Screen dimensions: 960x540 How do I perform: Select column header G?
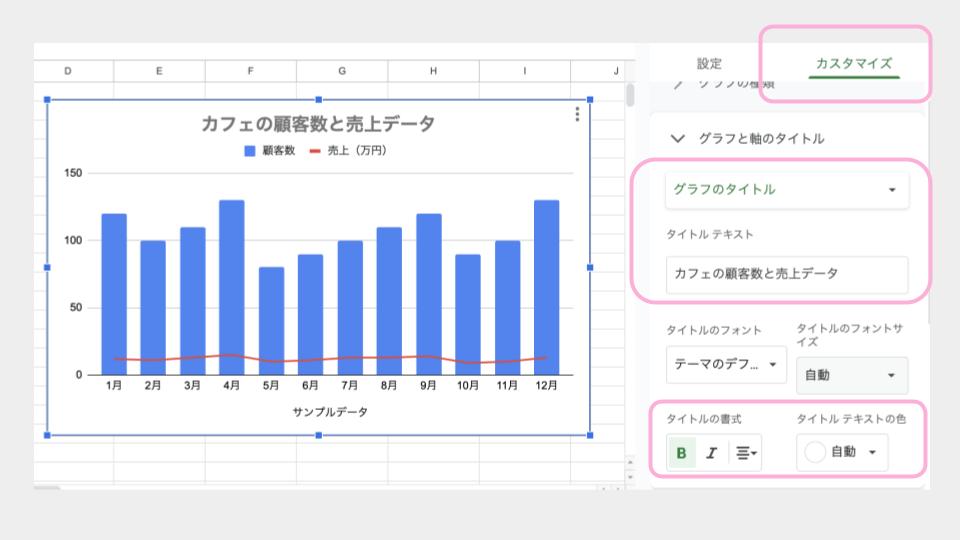tap(342, 71)
